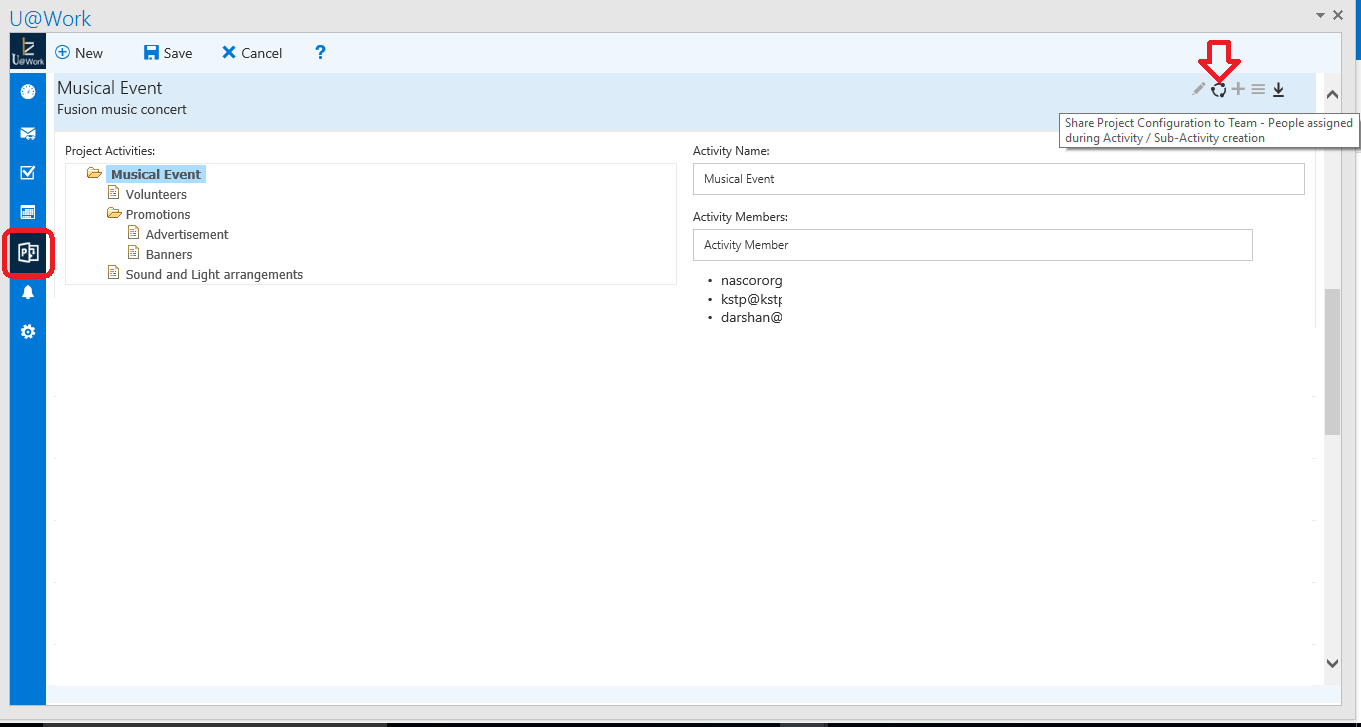Click the Save button in toolbar
1361x727 pixels.
coord(168,53)
